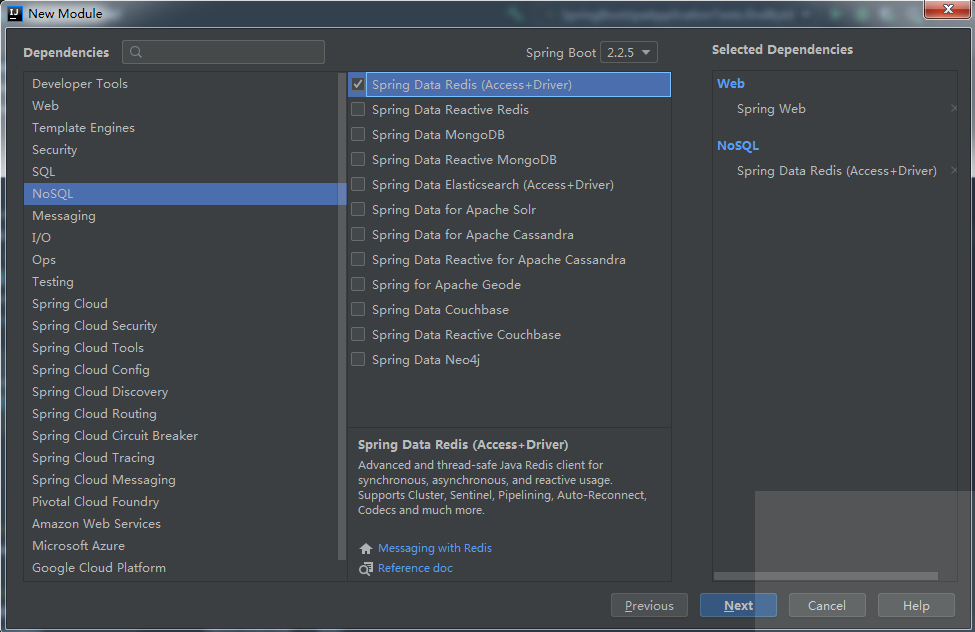The height and width of the screenshot is (632, 975).
Task: Close the New Module dialog window
Action: (944, 11)
